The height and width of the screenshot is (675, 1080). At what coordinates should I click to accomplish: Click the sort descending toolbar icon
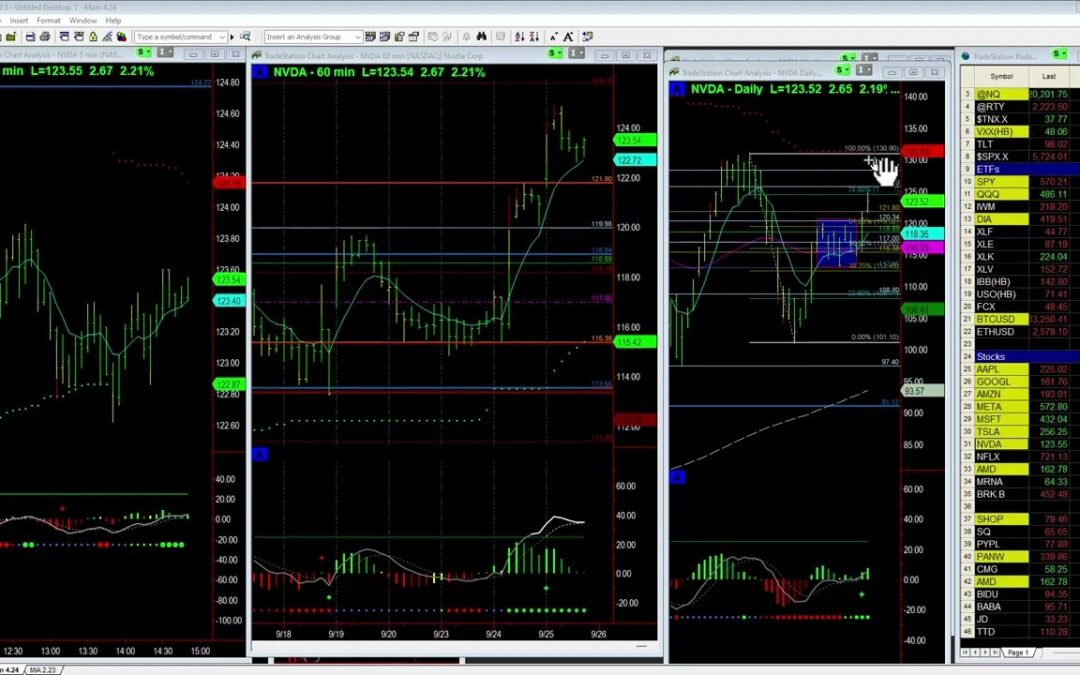click(534, 37)
